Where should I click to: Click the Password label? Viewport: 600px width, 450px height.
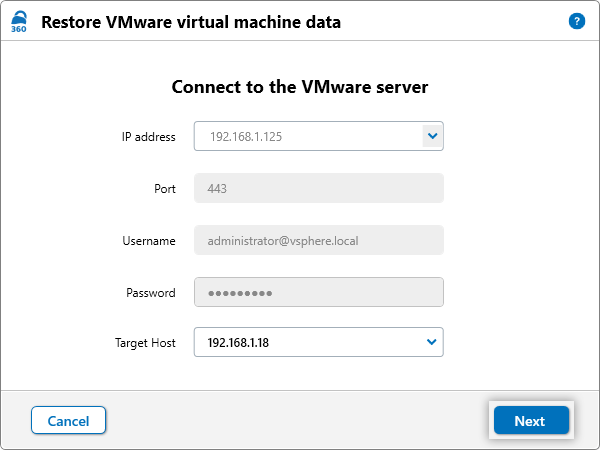coord(151,293)
